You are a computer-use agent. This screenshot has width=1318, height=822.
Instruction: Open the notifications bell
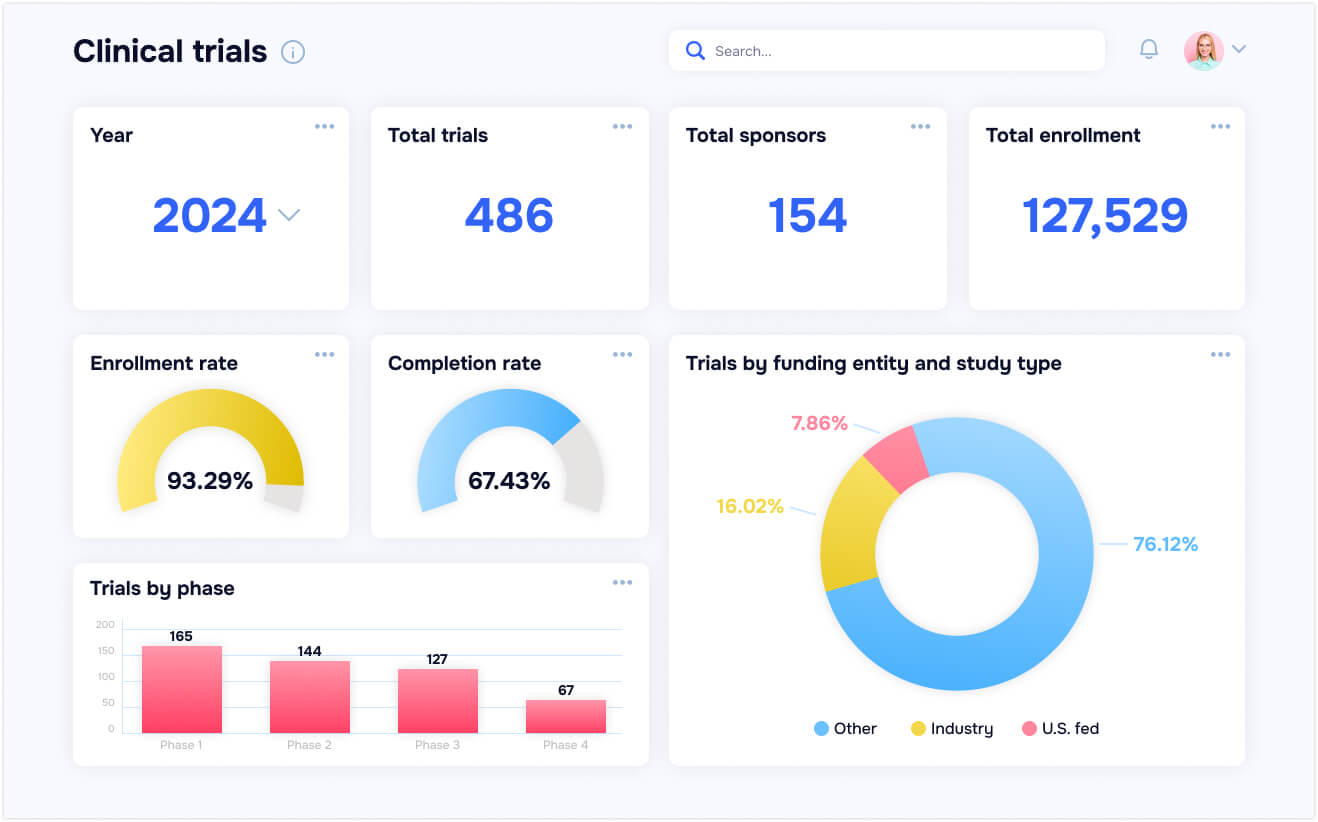pyautogui.click(x=1149, y=49)
